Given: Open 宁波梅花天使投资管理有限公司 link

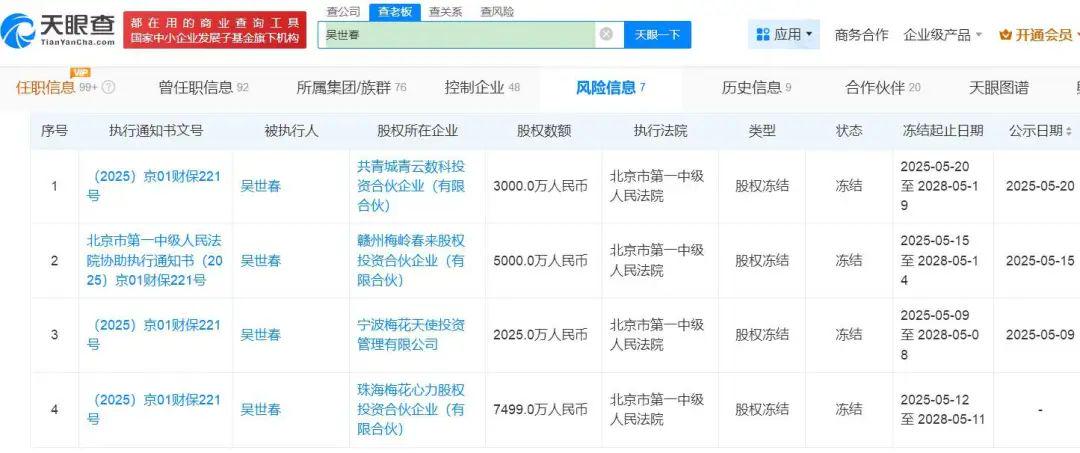Looking at the screenshot, I should [x=411, y=335].
